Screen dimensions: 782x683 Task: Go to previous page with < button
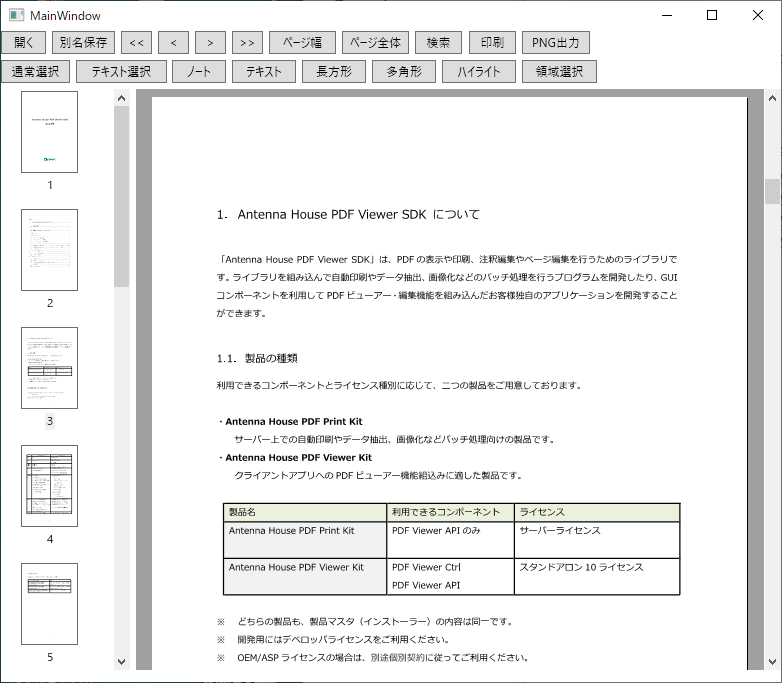[x=174, y=42]
